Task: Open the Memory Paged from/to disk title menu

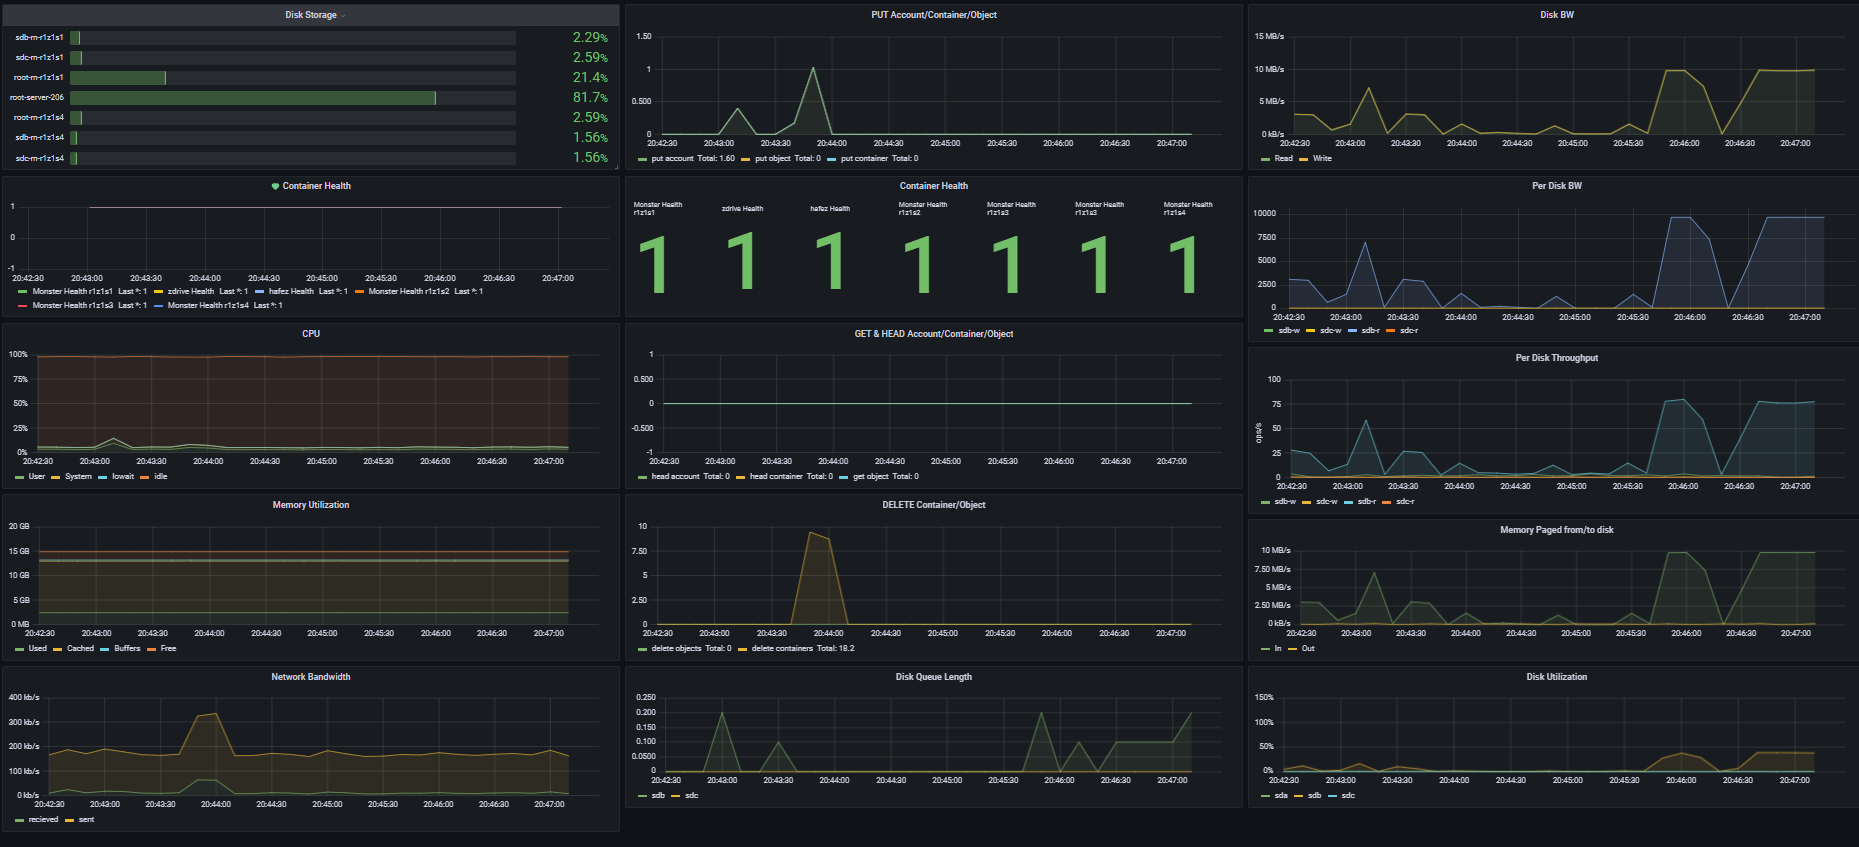Action: point(1556,530)
